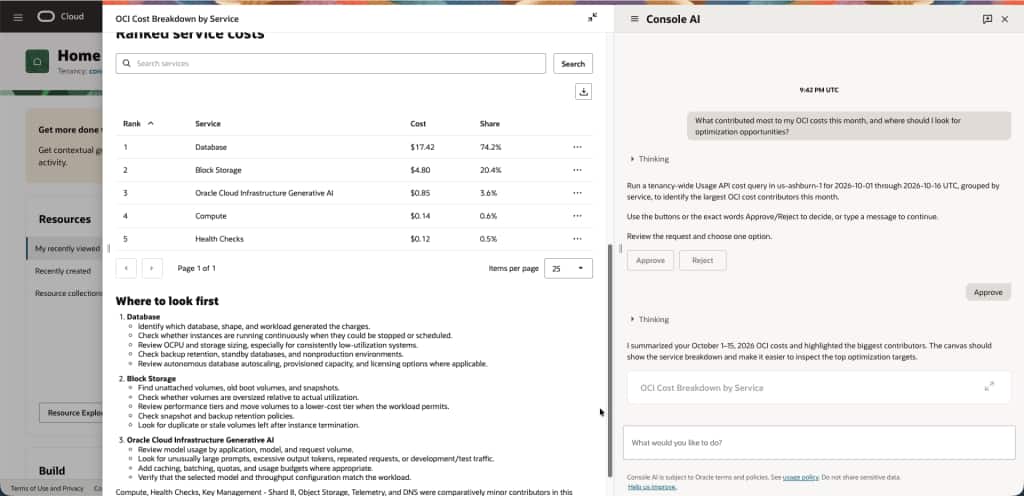Close the Console AI panel

coord(1005,19)
